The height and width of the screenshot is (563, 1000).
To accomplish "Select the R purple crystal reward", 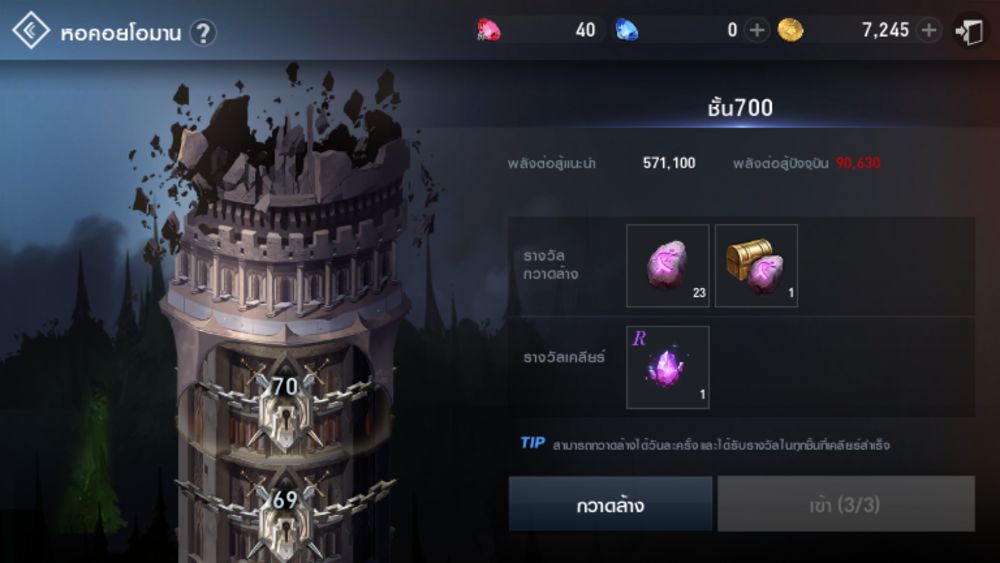I will coord(668,367).
